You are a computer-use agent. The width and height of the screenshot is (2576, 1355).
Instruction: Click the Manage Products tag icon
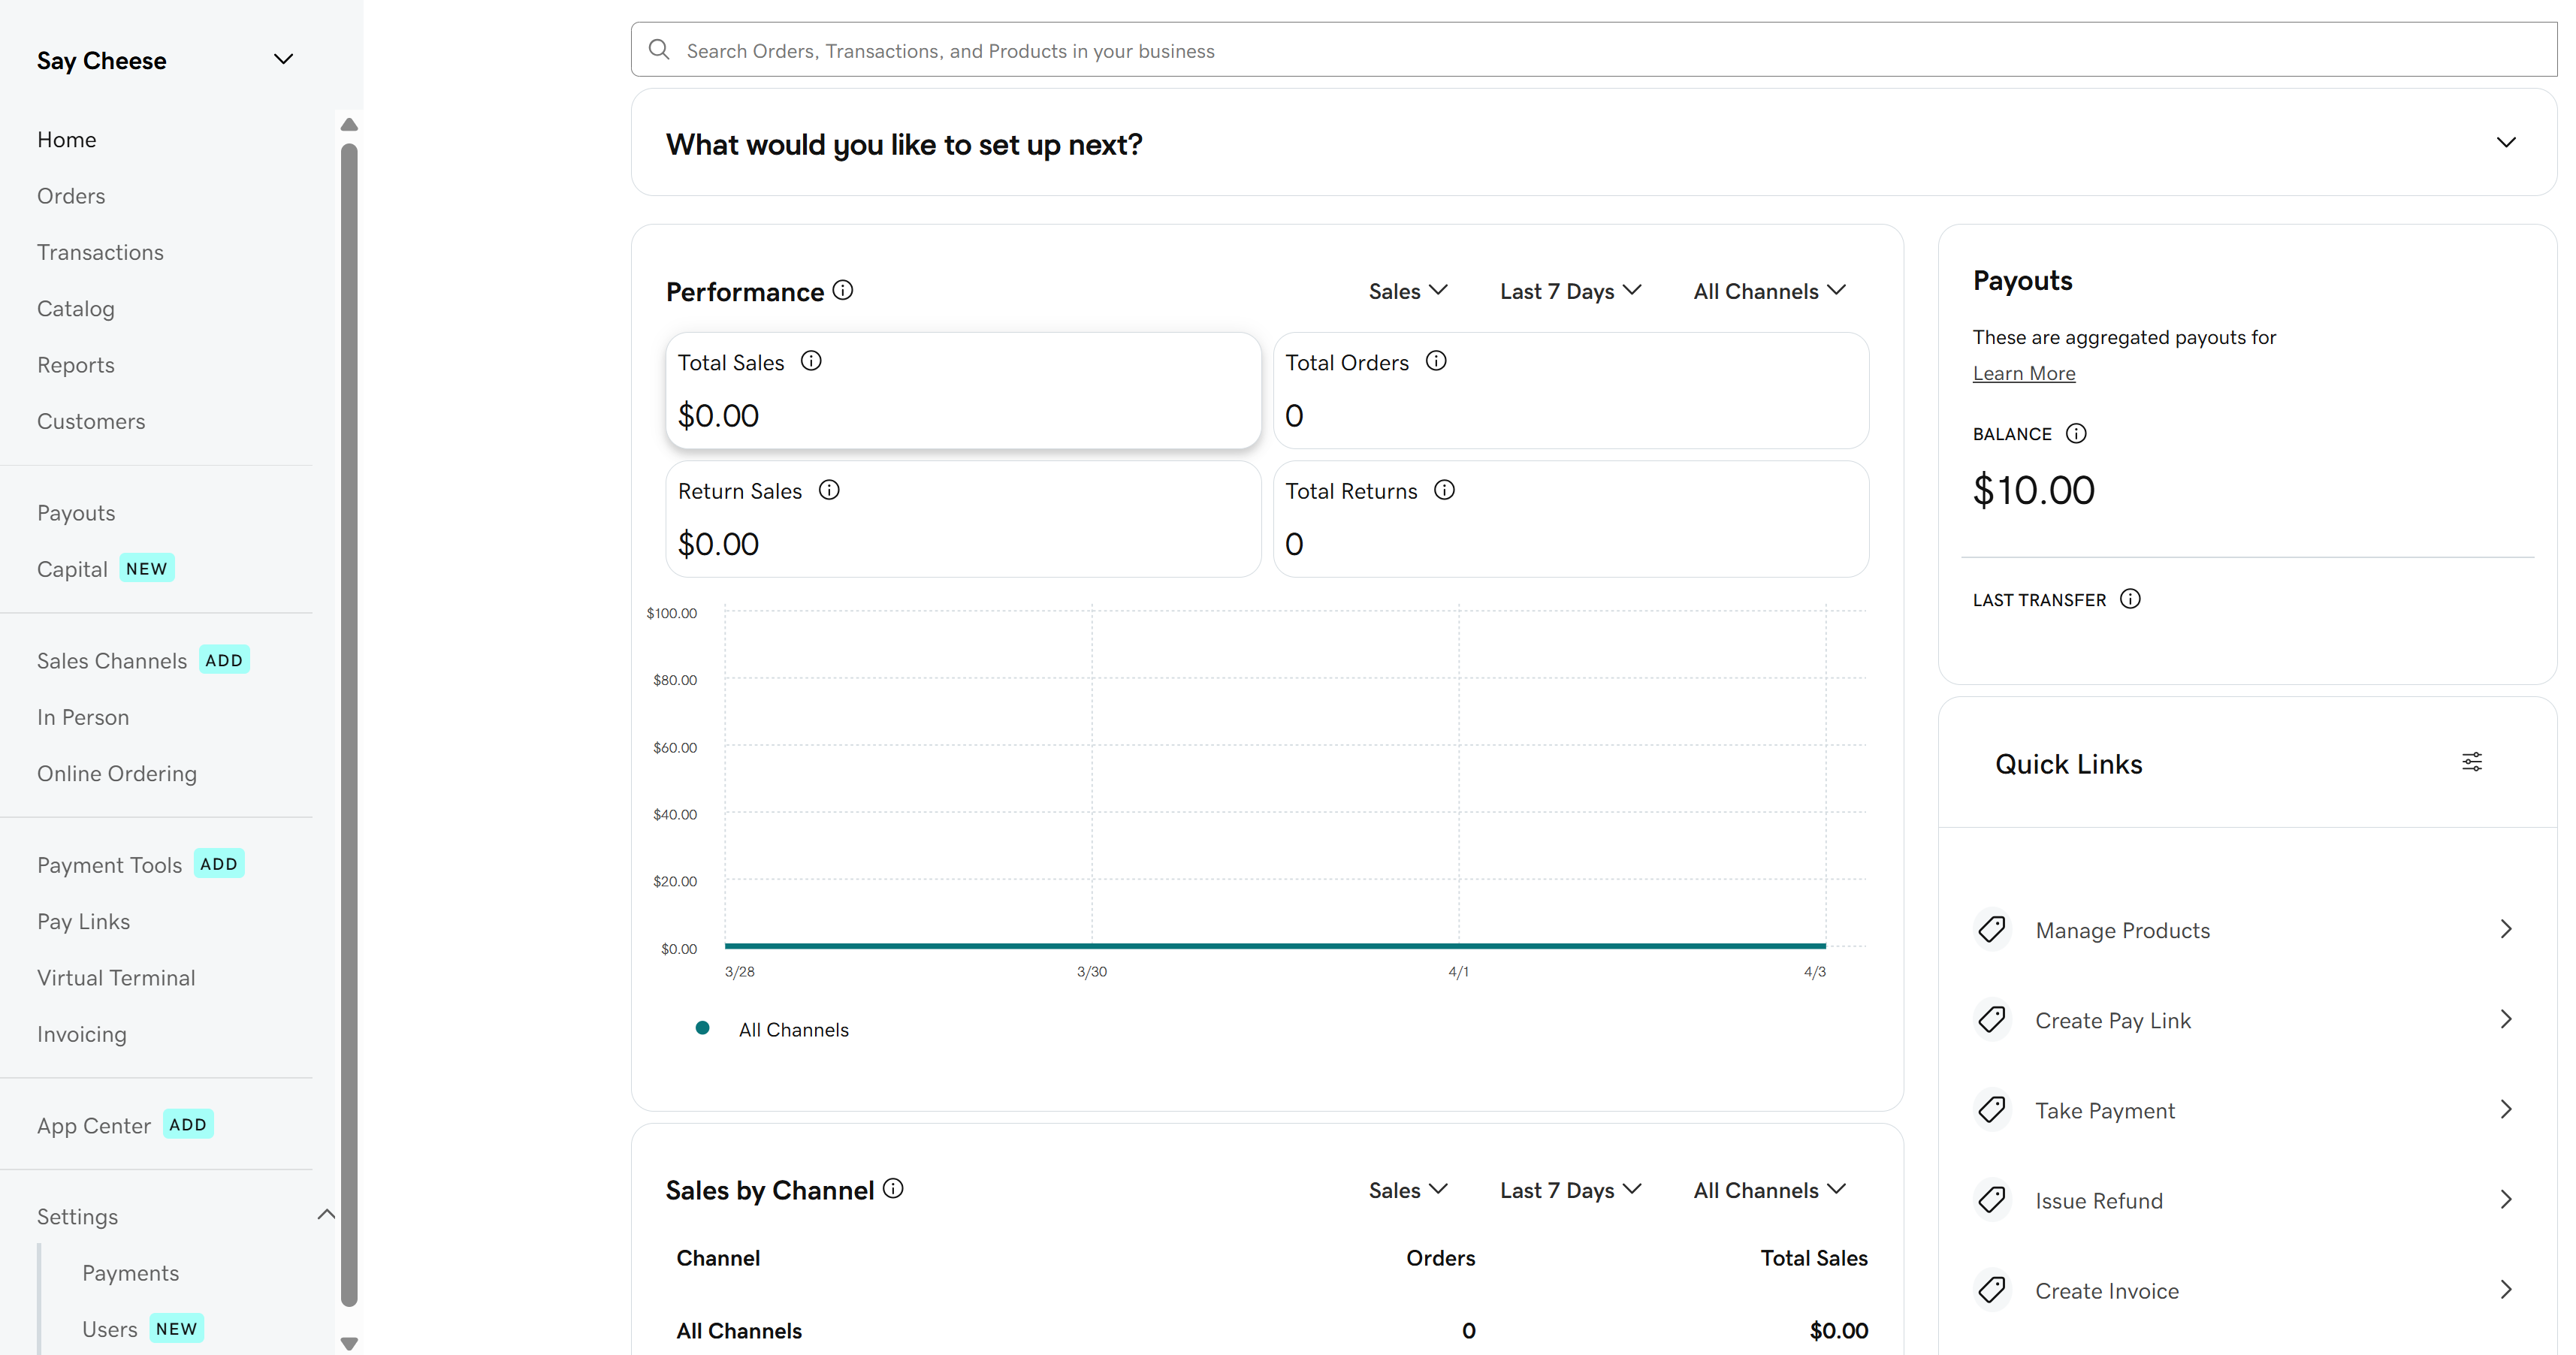(1992, 929)
